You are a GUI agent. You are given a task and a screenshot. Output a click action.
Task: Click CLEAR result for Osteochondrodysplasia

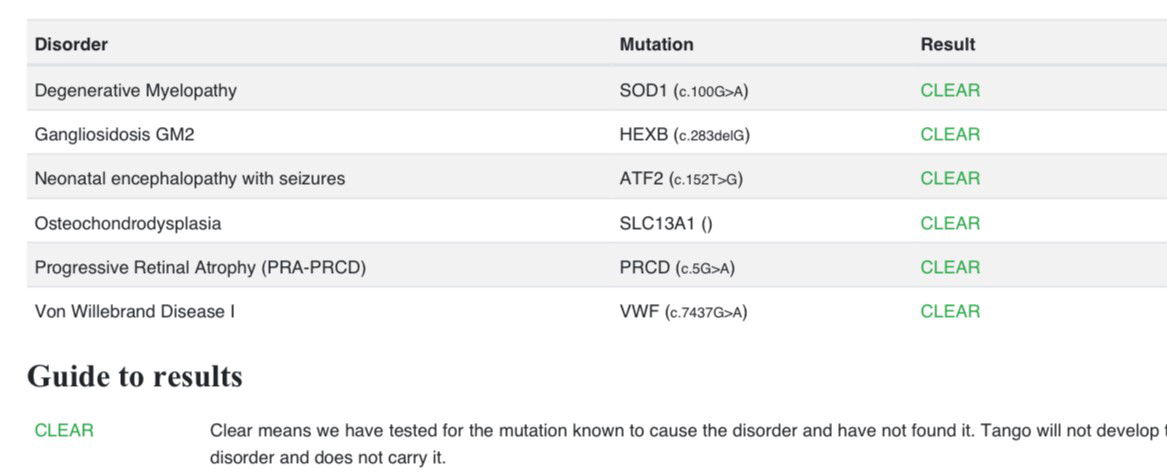[950, 223]
